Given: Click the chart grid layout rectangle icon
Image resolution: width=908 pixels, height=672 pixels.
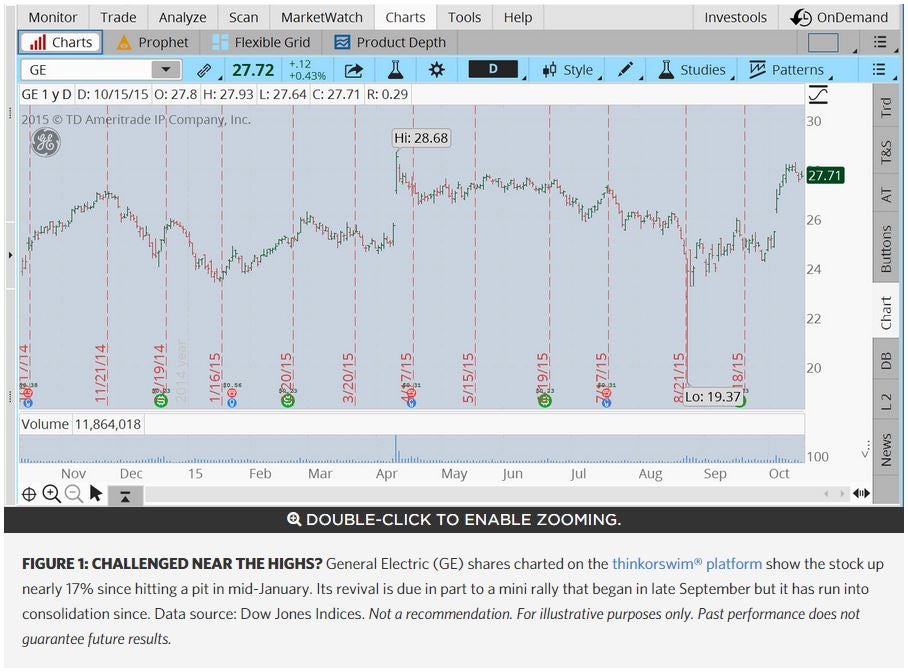Looking at the screenshot, I should pyautogui.click(x=823, y=42).
